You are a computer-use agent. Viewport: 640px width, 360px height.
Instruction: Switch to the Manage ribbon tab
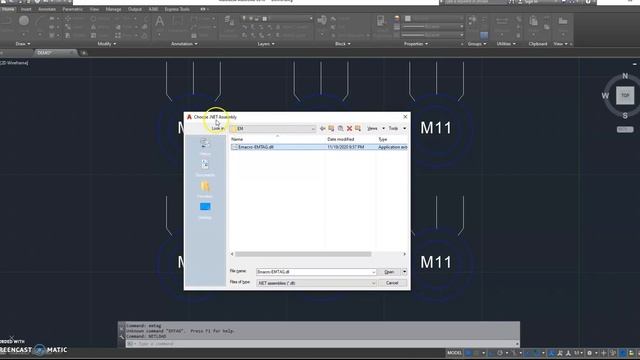[x=113, y=9]
